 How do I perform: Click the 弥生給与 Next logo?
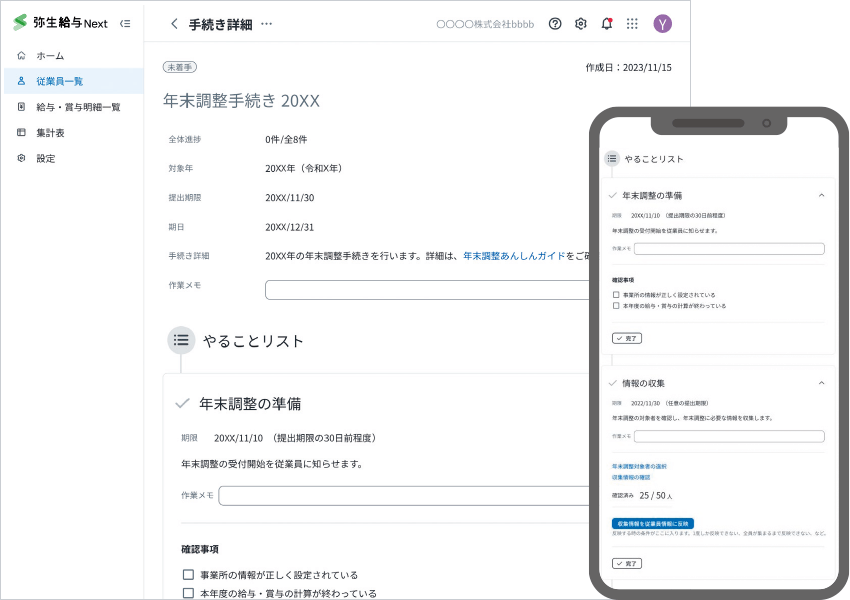tap(60, 23)
